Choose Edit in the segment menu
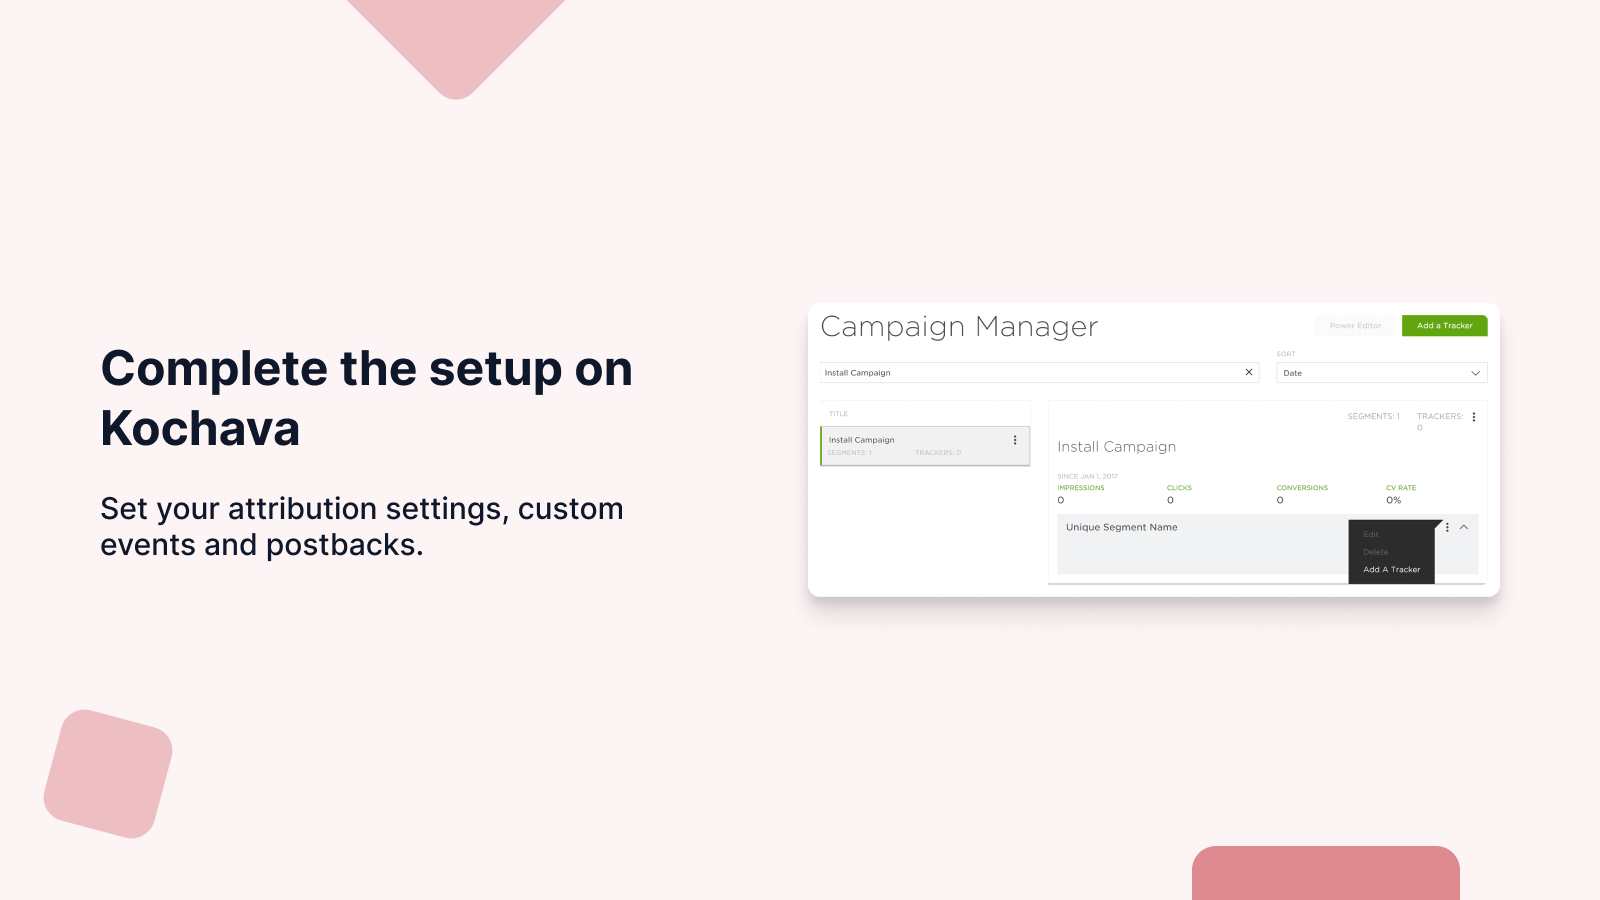The image size is (1600, 900). coord(1371,534)
